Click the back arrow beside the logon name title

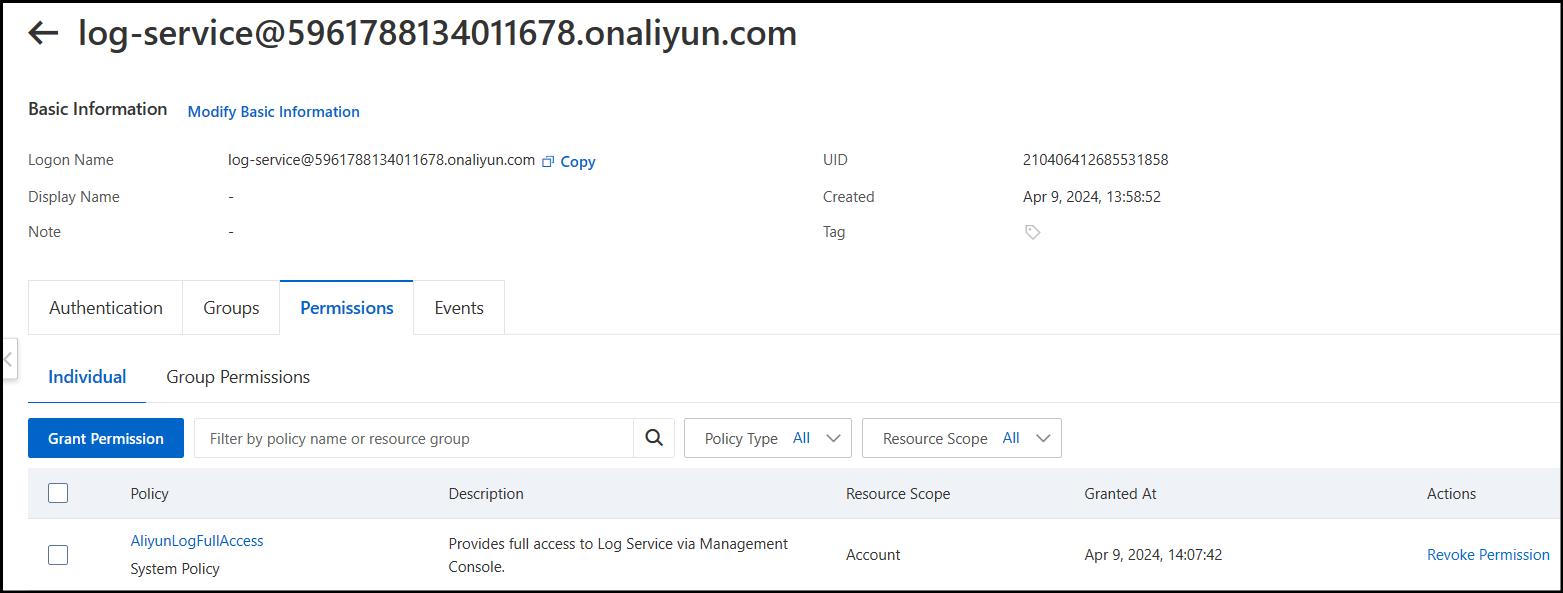coord(43,33)
